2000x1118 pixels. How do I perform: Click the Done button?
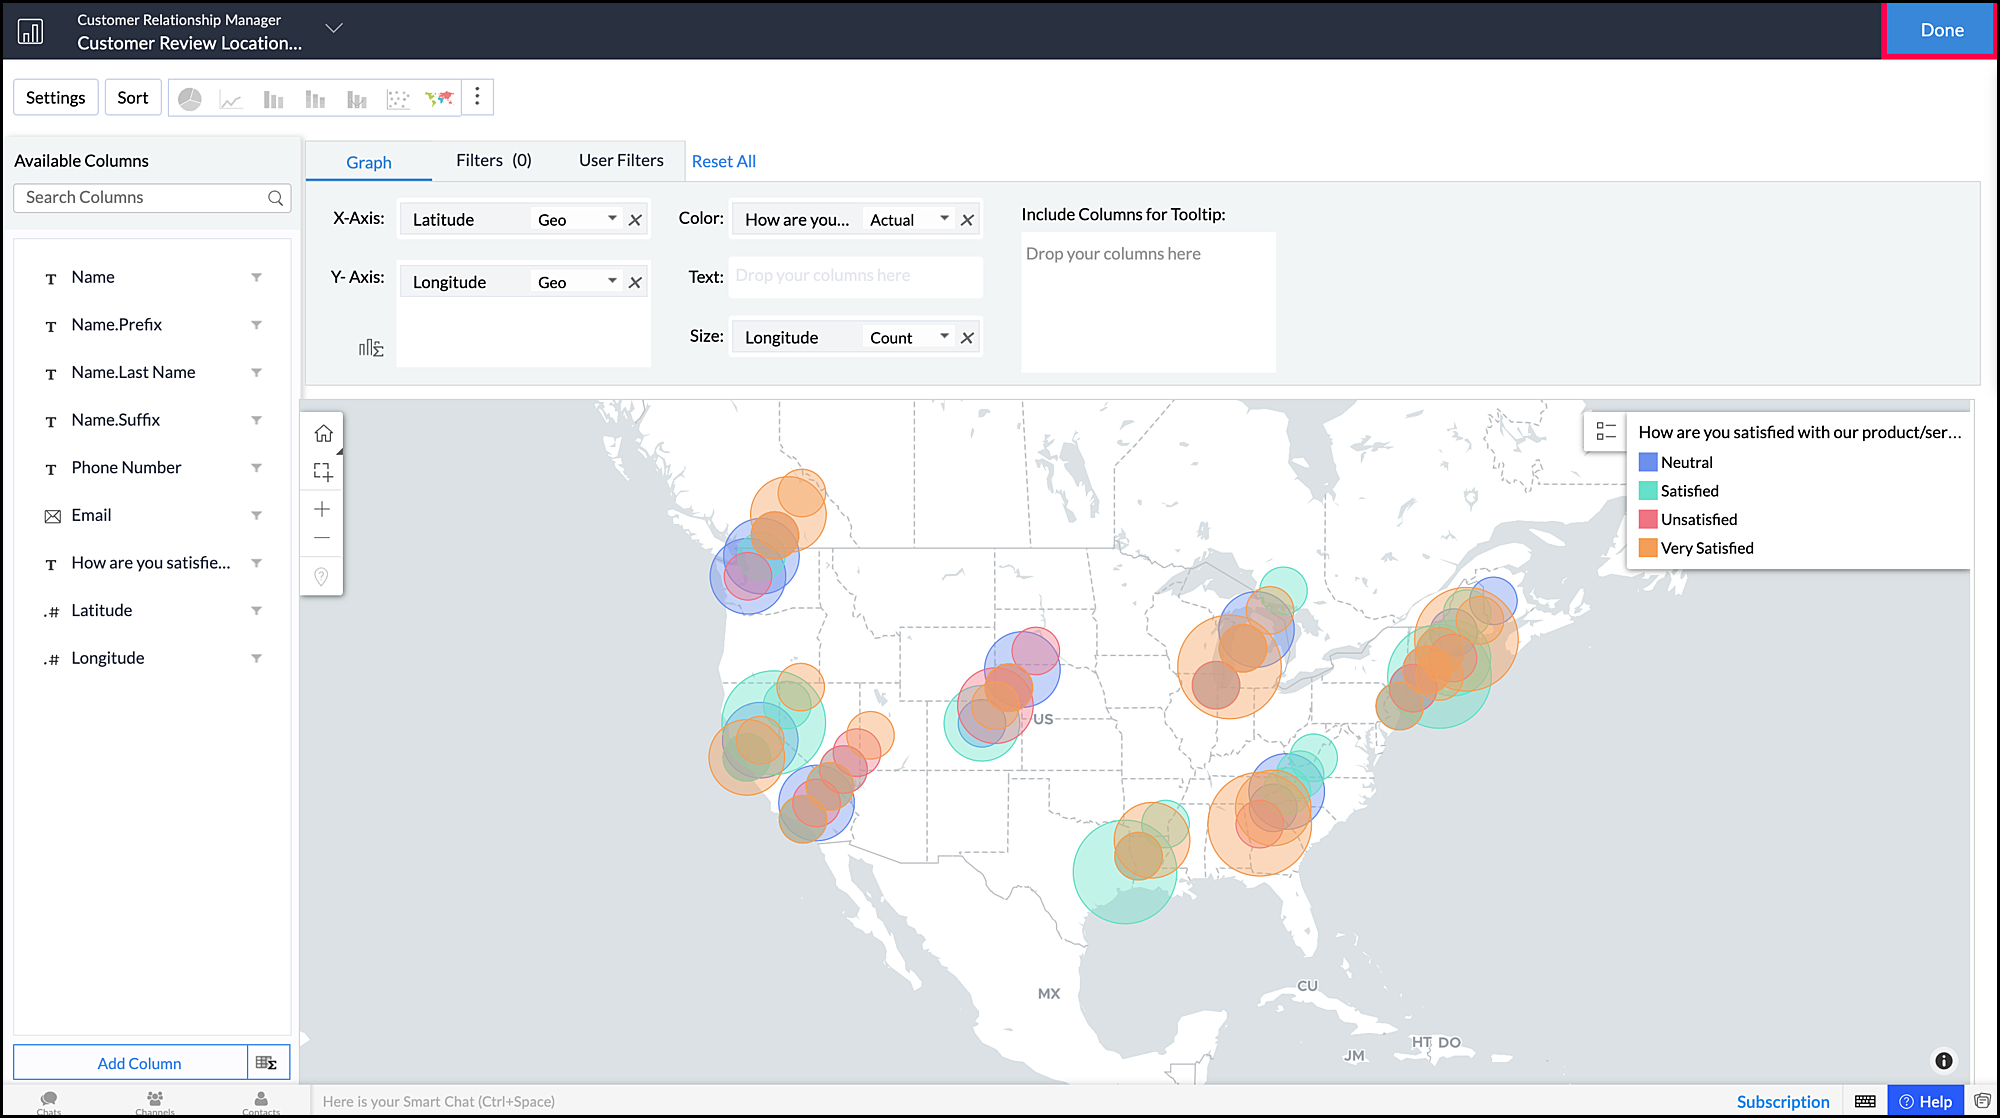point(1941,30)
